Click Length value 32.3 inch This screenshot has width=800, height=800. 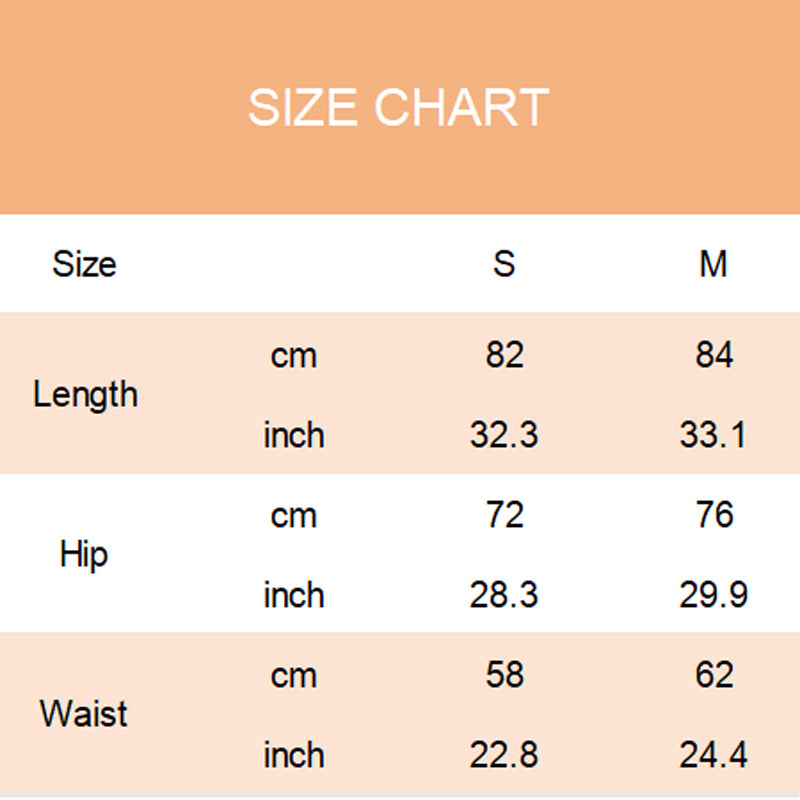[504, 435]
